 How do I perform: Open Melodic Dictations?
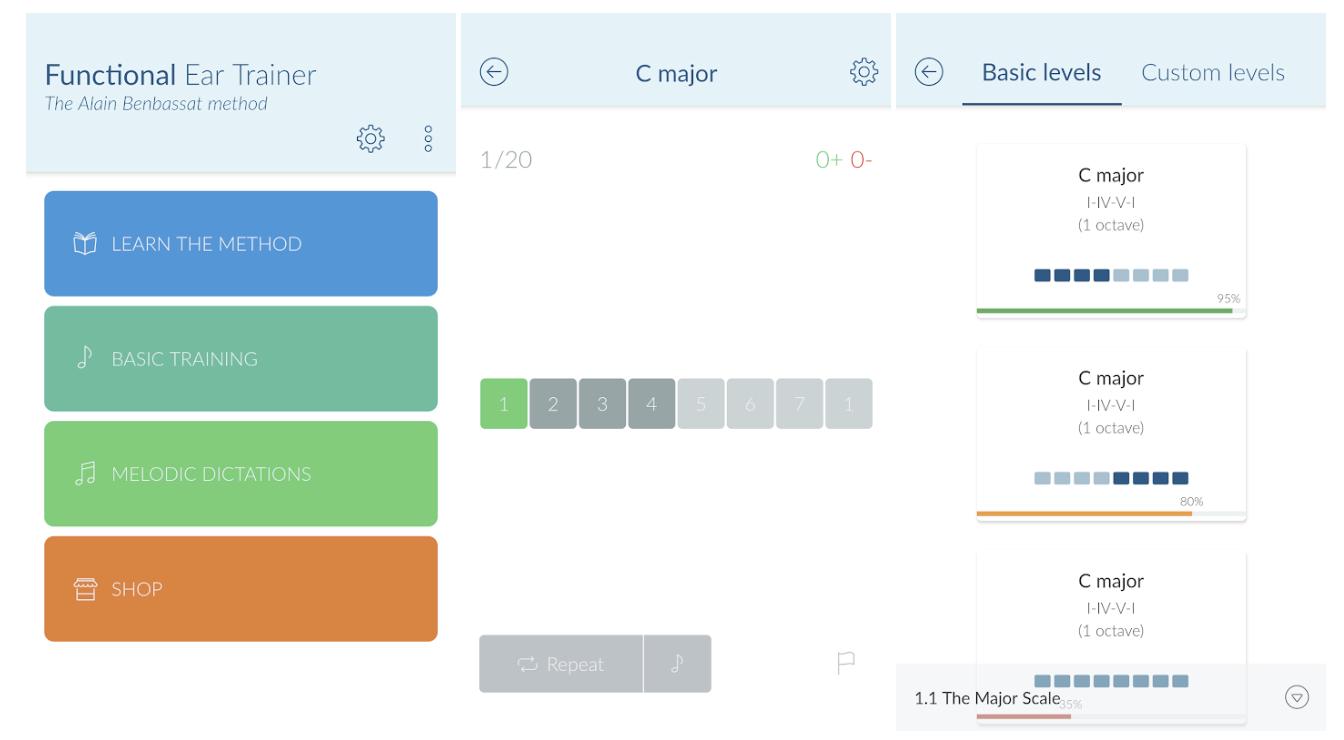pyautogui.click(x=241, y=474)
